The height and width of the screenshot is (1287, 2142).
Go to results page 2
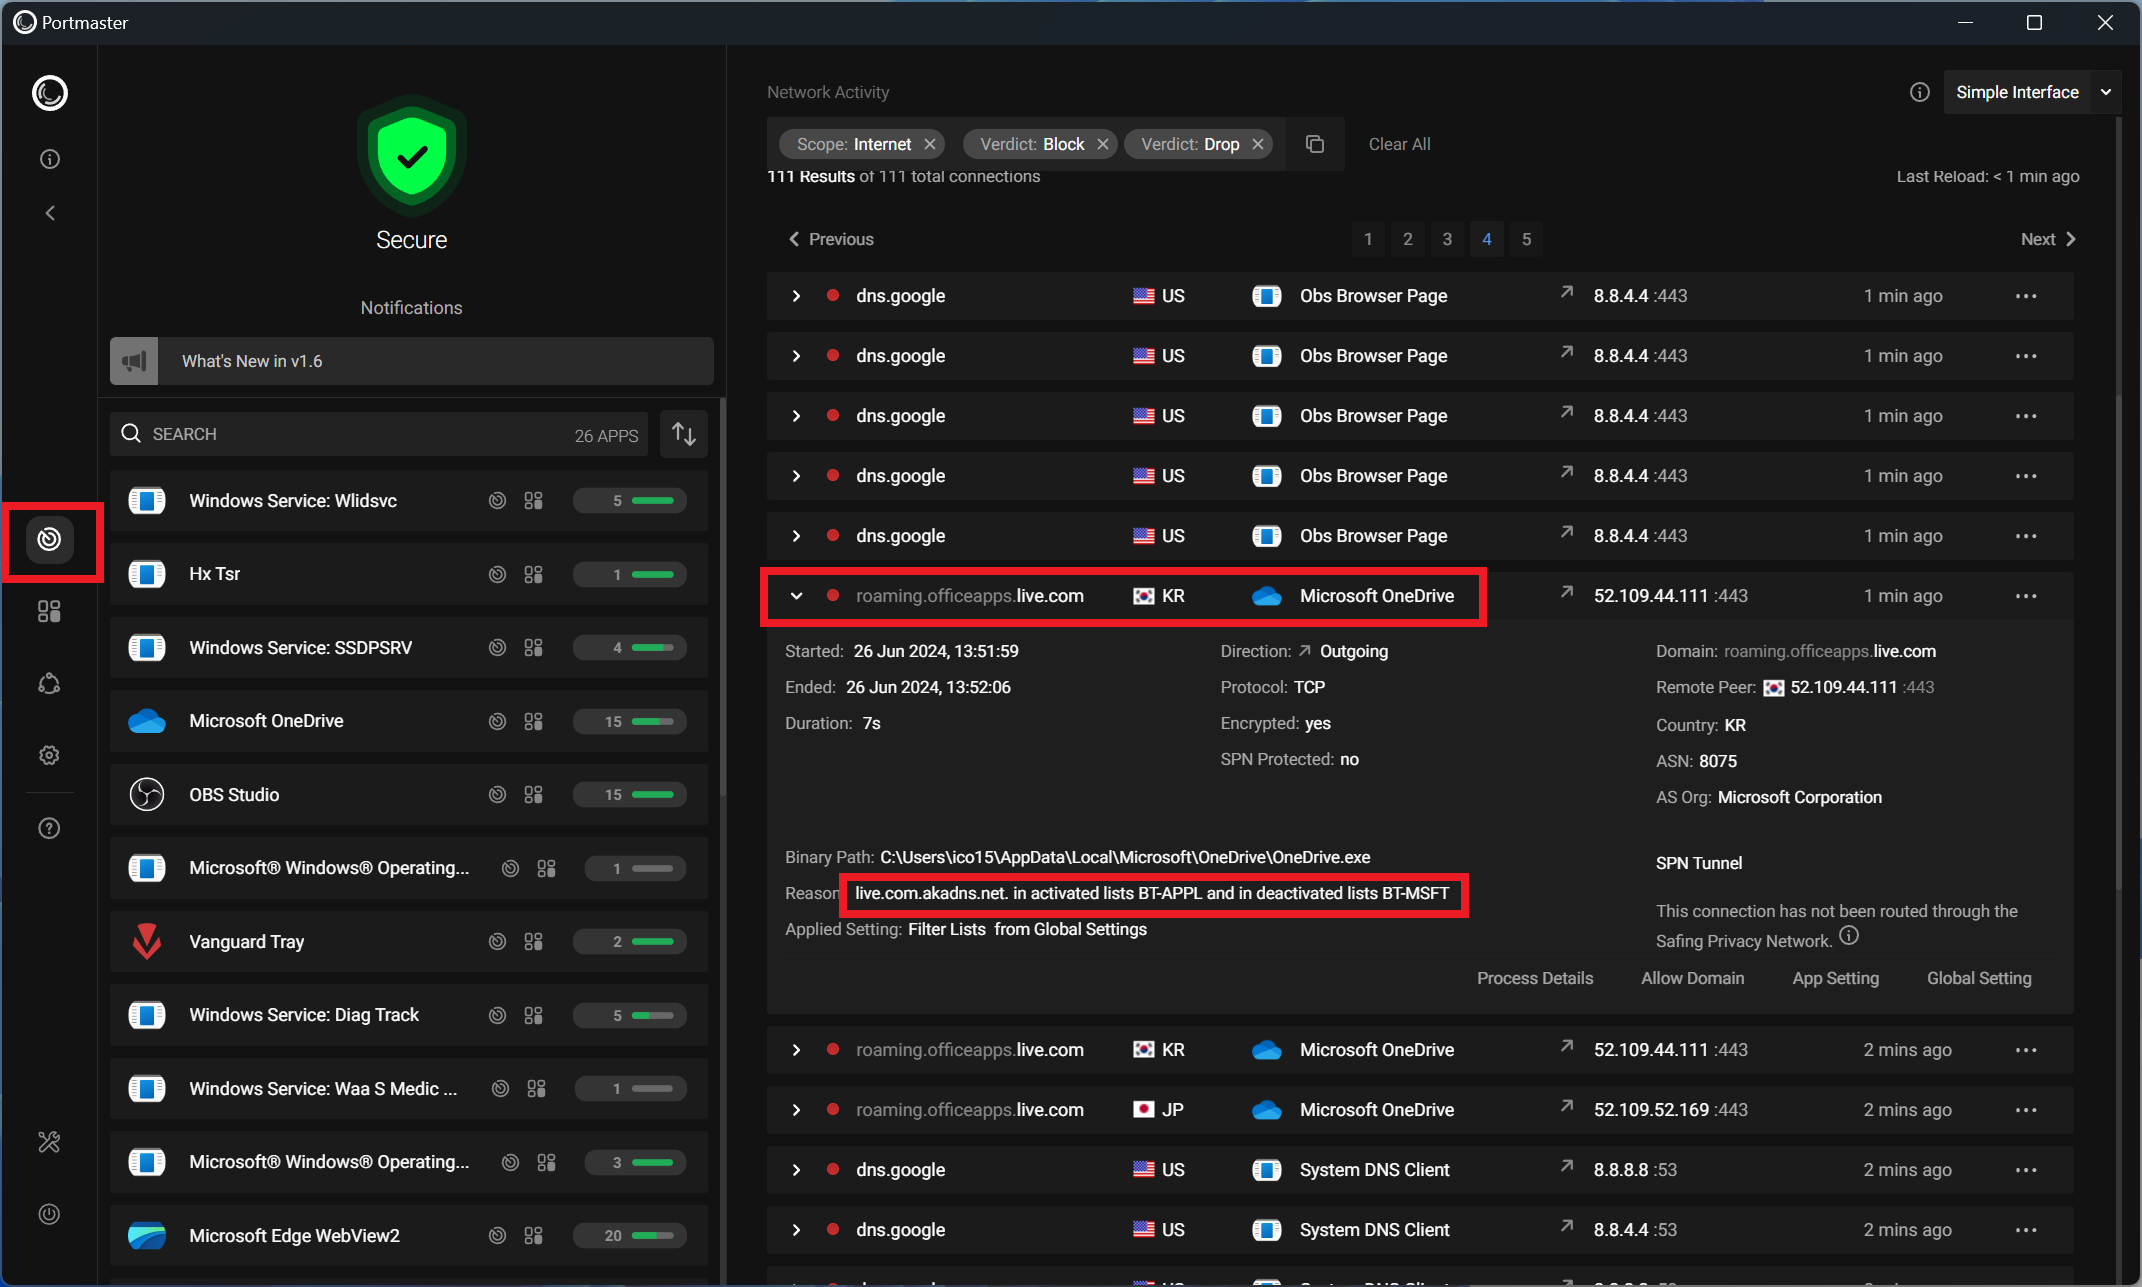click(x=1408, y=239)
